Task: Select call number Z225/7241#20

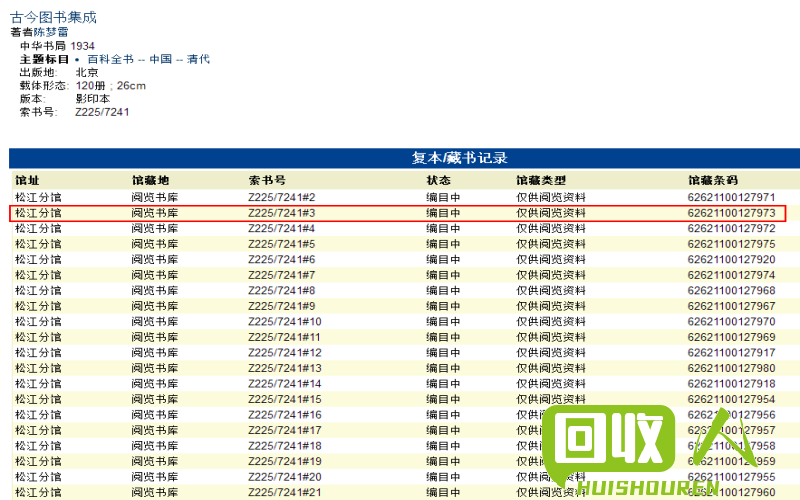Action: (285, 477)
